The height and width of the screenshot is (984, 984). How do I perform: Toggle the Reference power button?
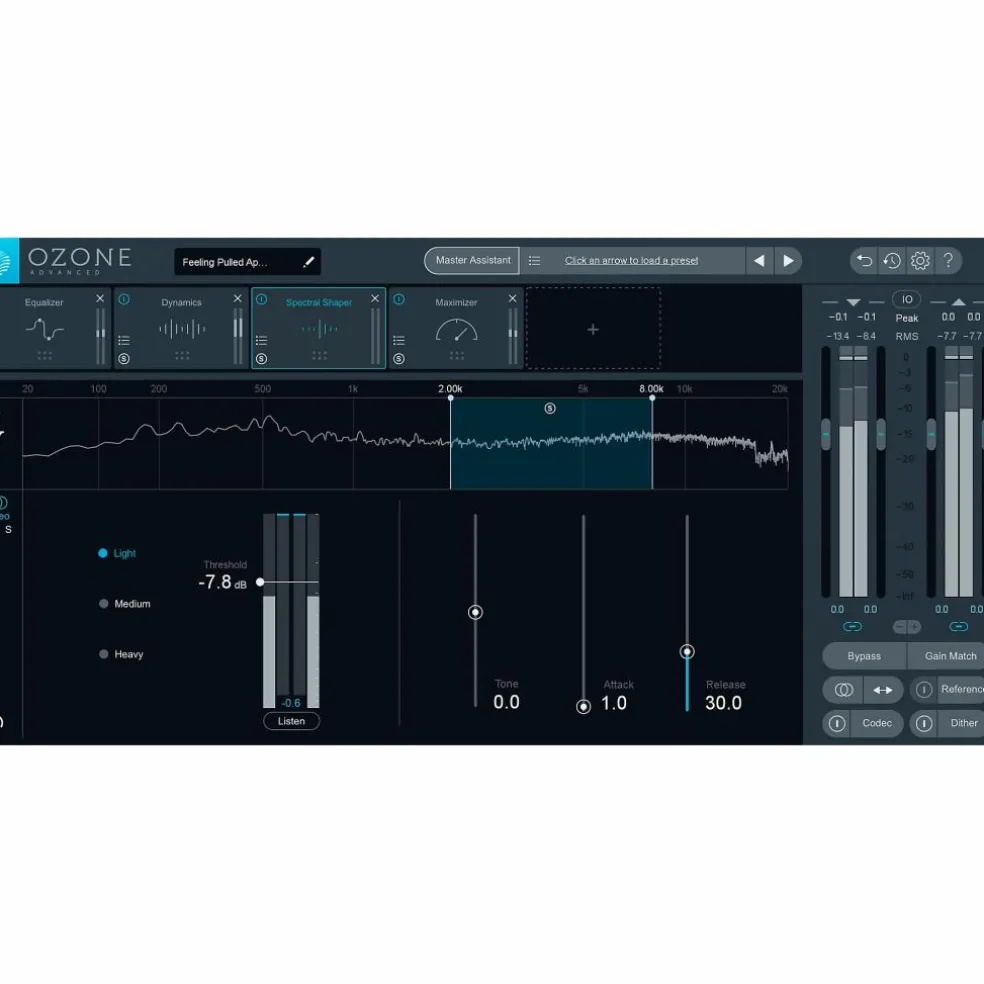point(924,690)
